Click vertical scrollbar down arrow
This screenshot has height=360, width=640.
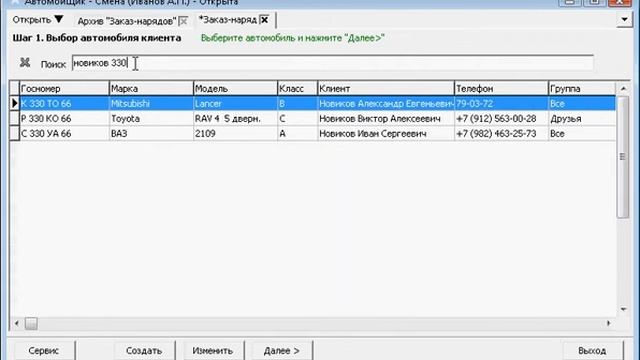click(x=623, y=309)
